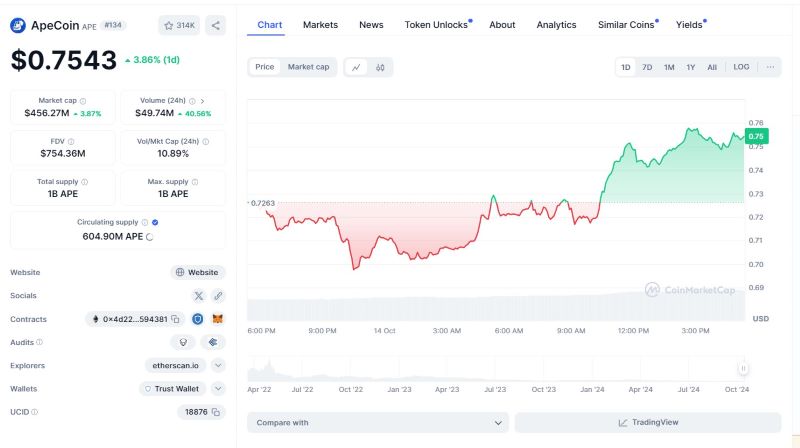Viewport: 800px width, 448px height.
Task: Show UCID info icon
Action: coord(35,412)
